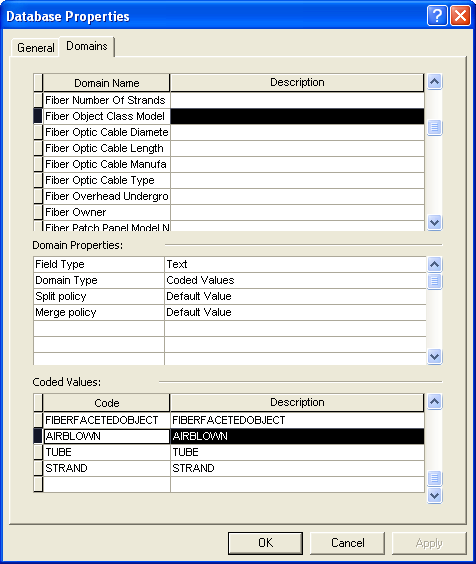Click Domain Type value Coded Values
This screenshot has width=476, height=564.
click(x=295, y=280)
